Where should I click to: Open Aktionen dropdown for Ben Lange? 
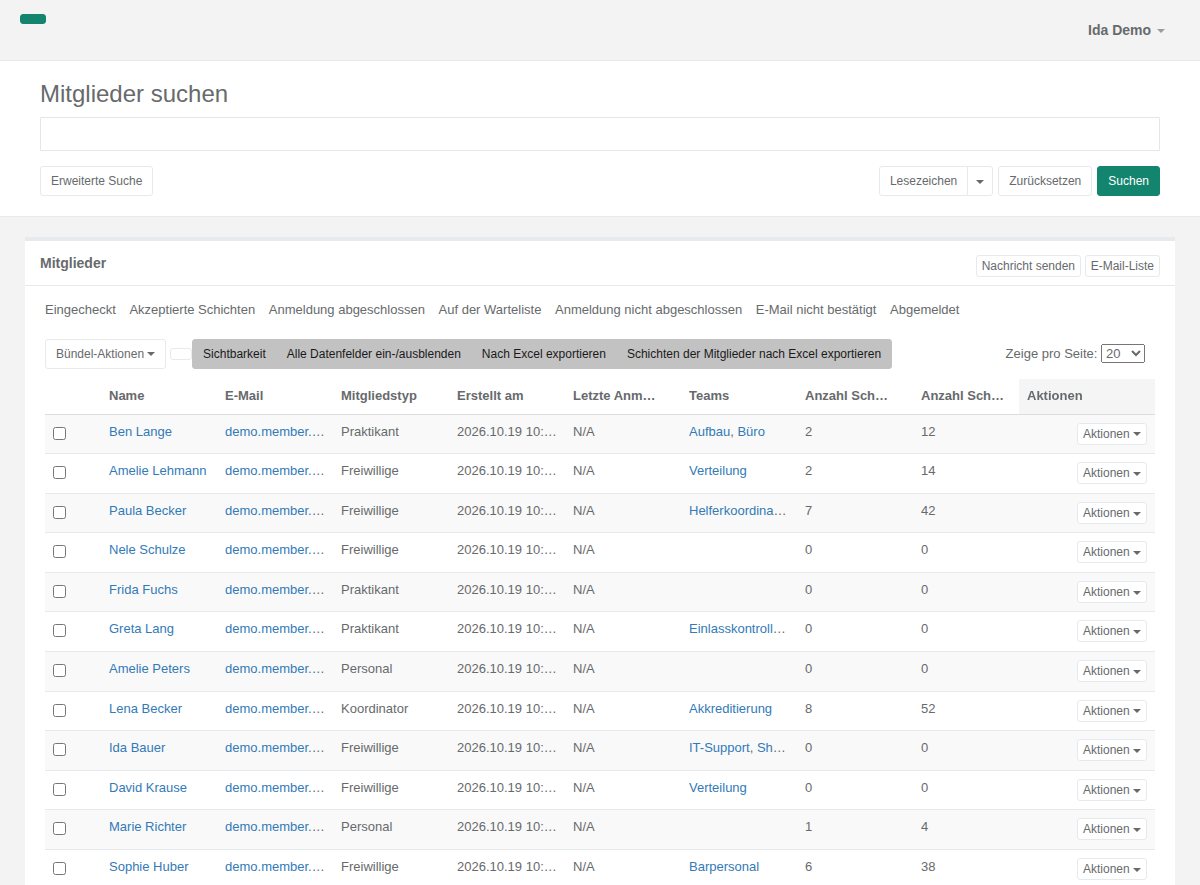tap(1112, 434)
